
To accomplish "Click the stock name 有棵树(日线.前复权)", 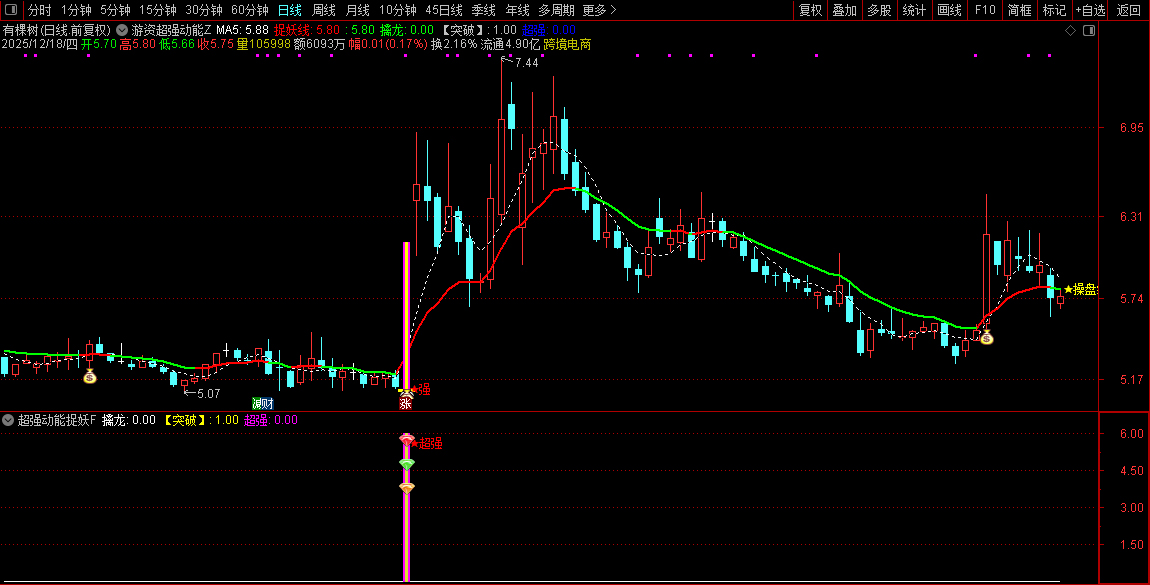I will pos(56,31).
